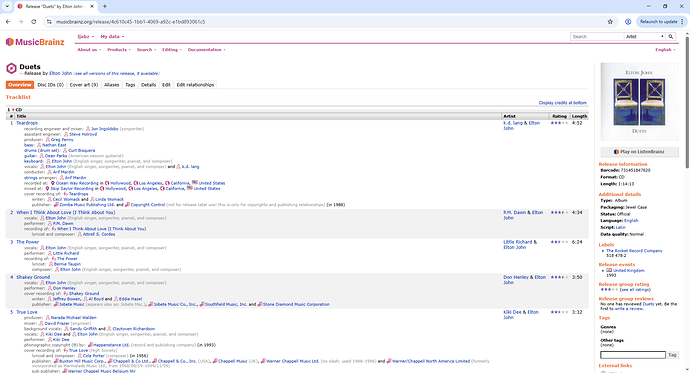
Task: Switch to Disc IDs tab
Action: (51, 85)
